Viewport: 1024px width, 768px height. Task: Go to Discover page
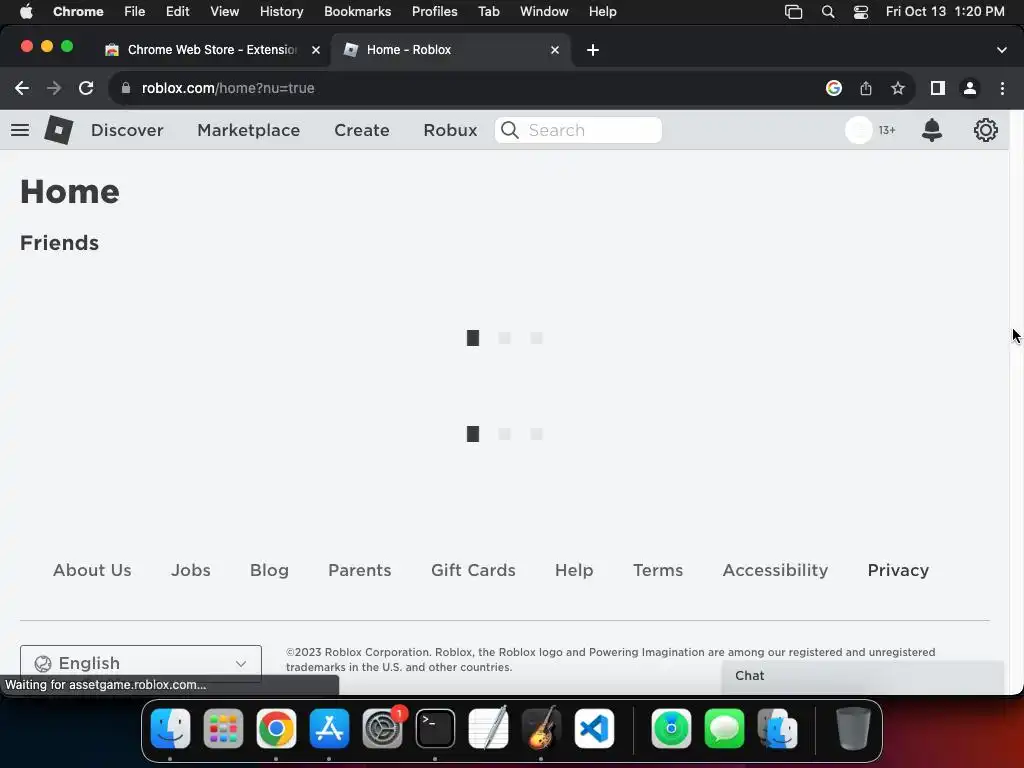(127, 130)
